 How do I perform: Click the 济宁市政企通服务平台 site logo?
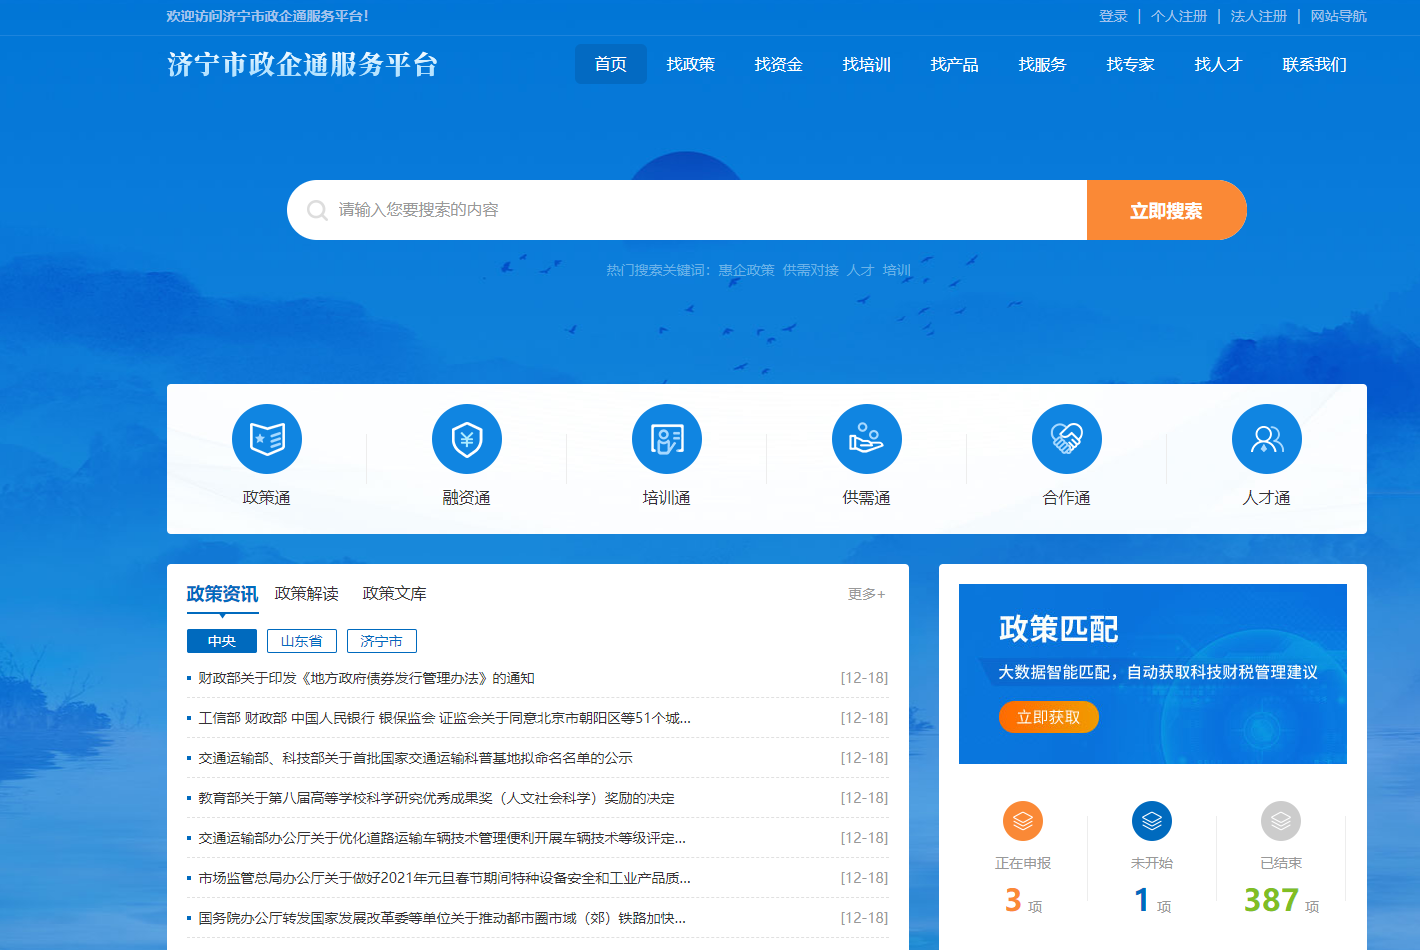click(x=303, y=65)
